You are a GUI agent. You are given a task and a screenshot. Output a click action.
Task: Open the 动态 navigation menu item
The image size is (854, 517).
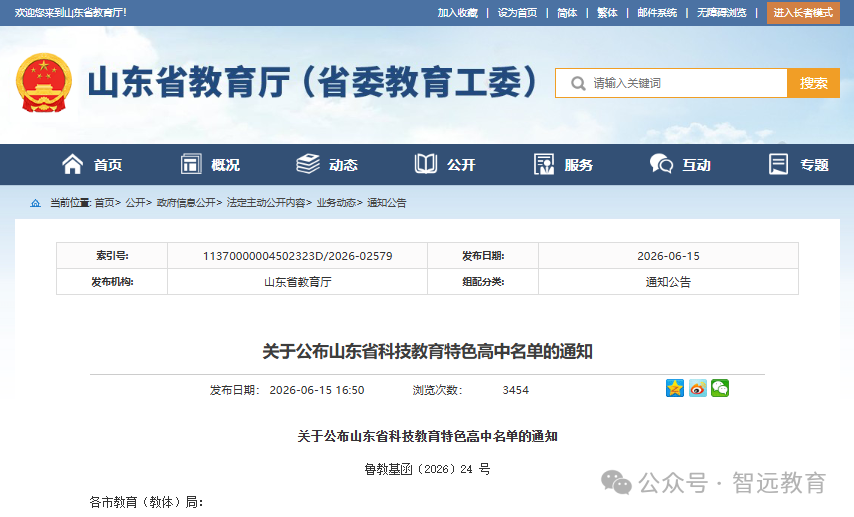click(343, 165)
